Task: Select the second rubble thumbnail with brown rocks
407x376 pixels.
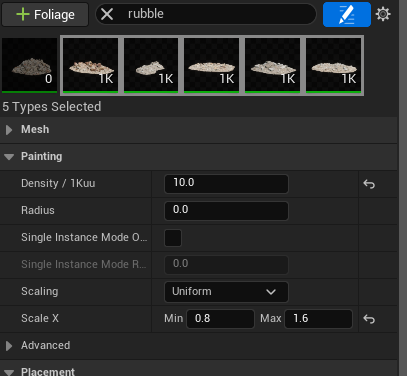Action: tap(91, 65)
